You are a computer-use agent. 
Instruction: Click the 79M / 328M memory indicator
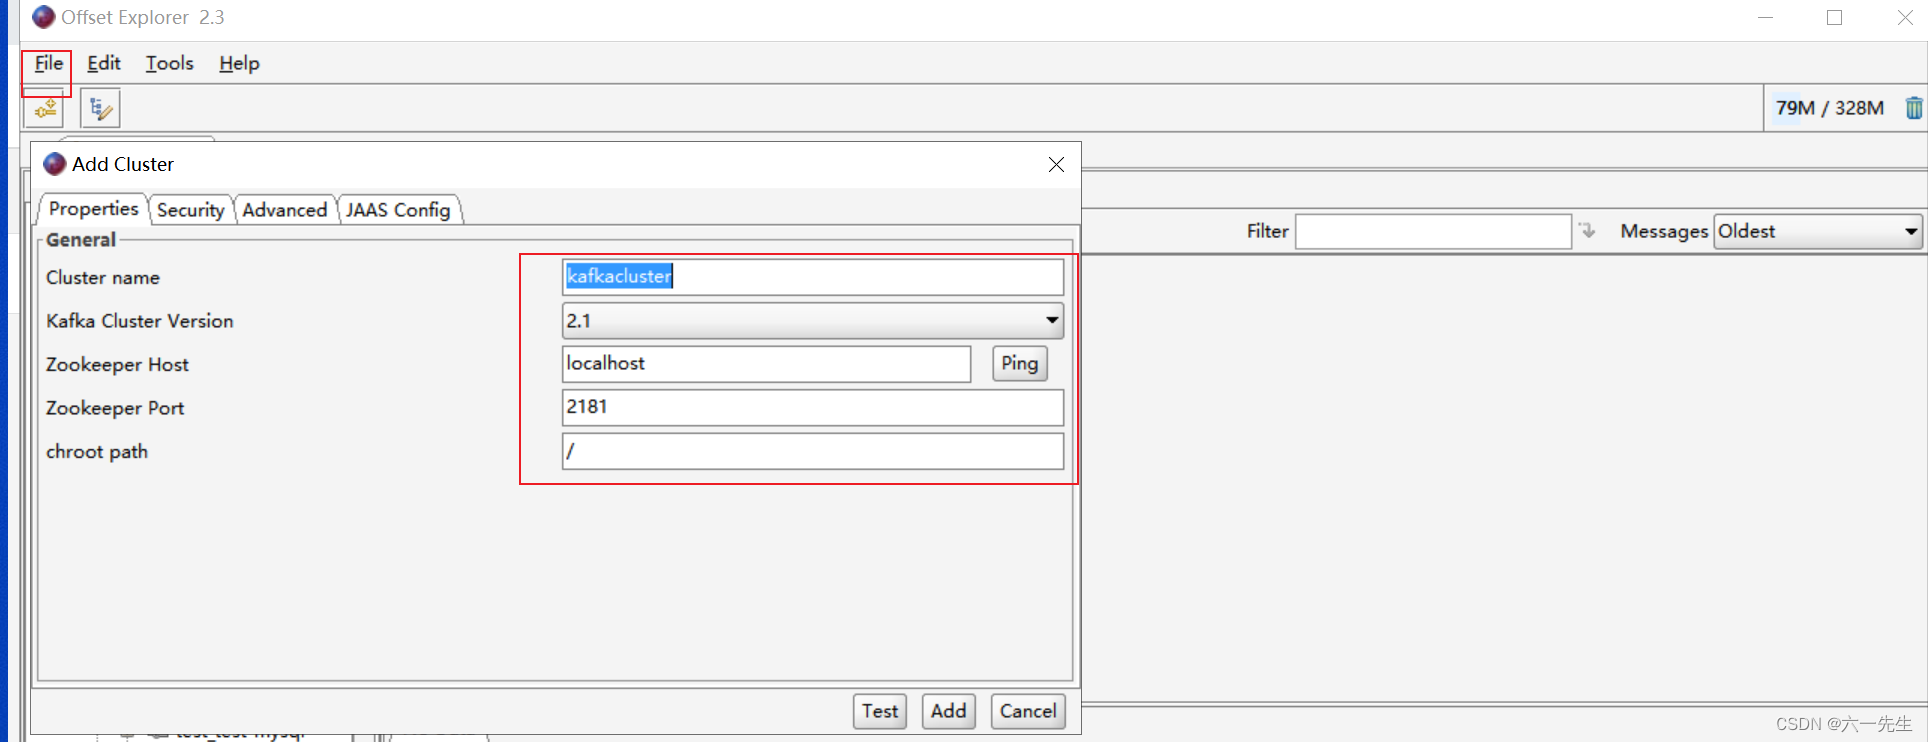click(1829, 108)
